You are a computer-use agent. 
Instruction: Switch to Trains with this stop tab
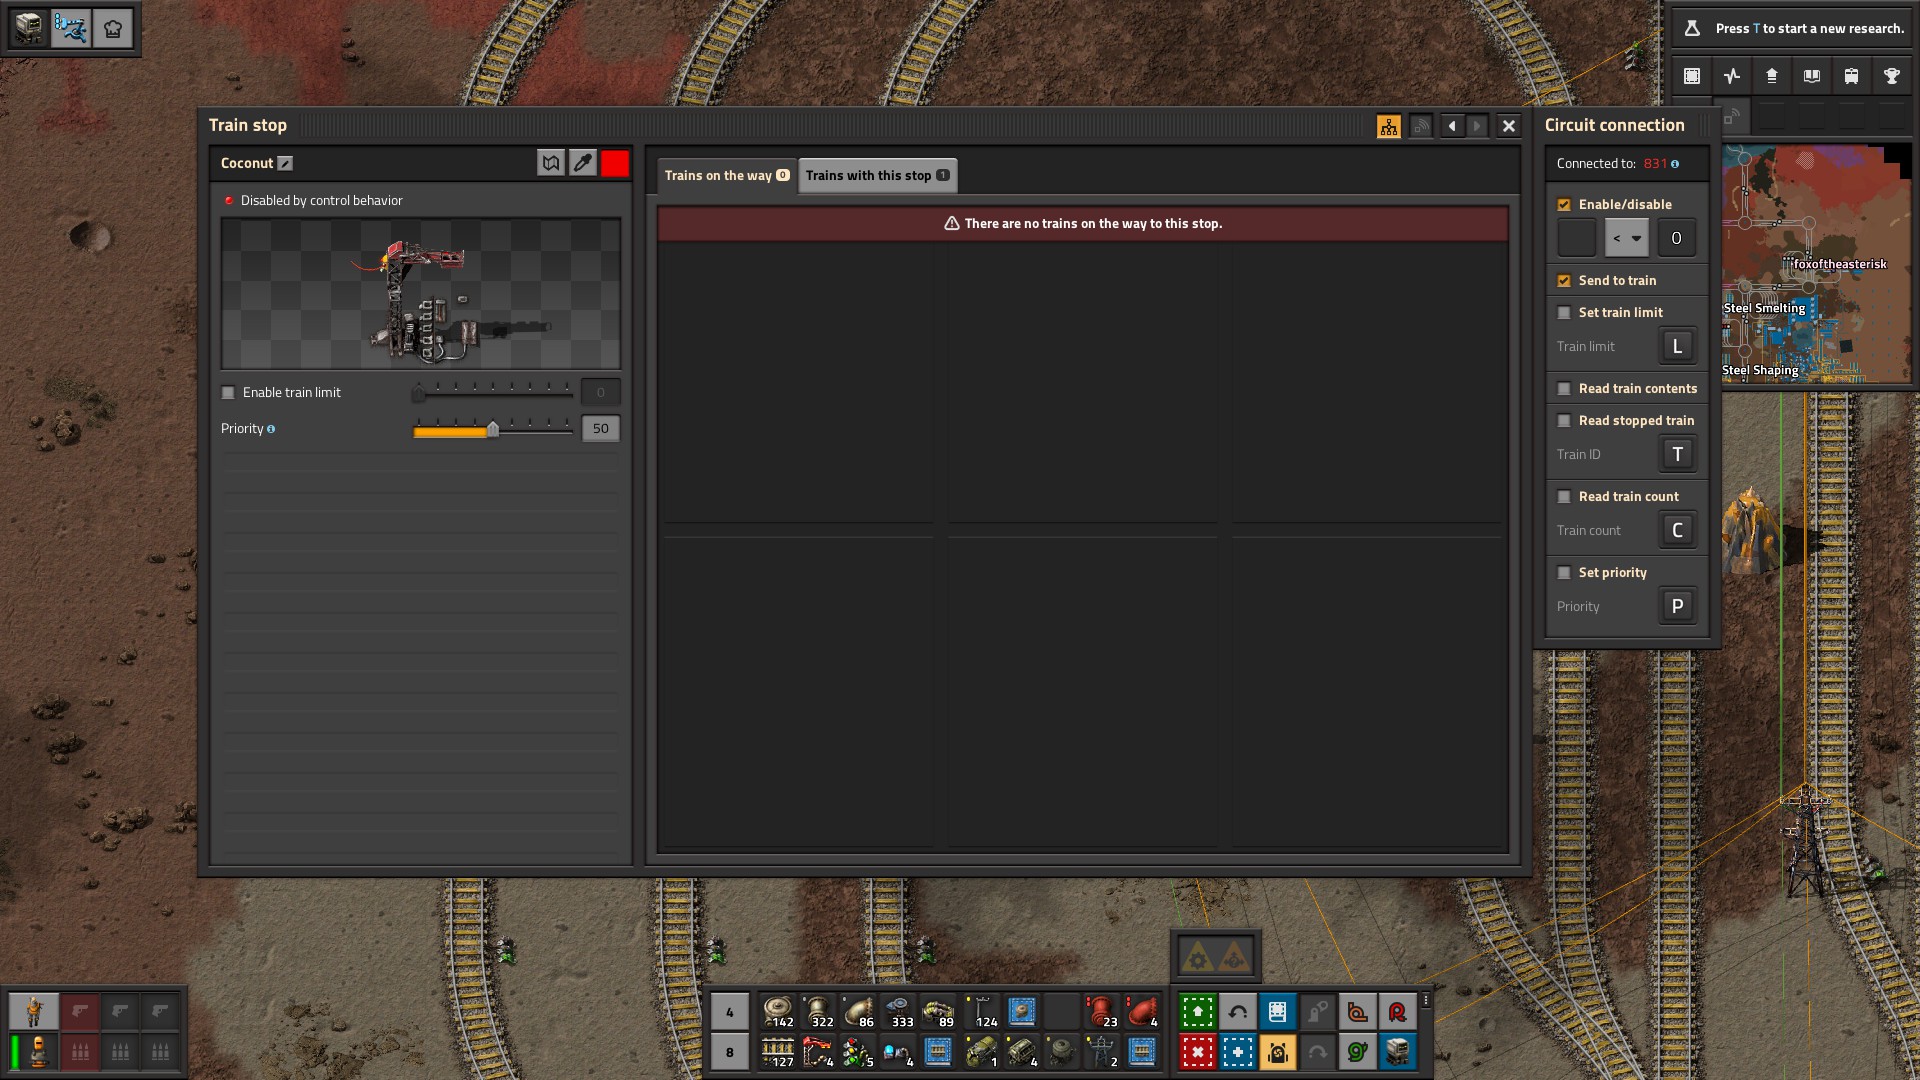click(x=878, y=176)
